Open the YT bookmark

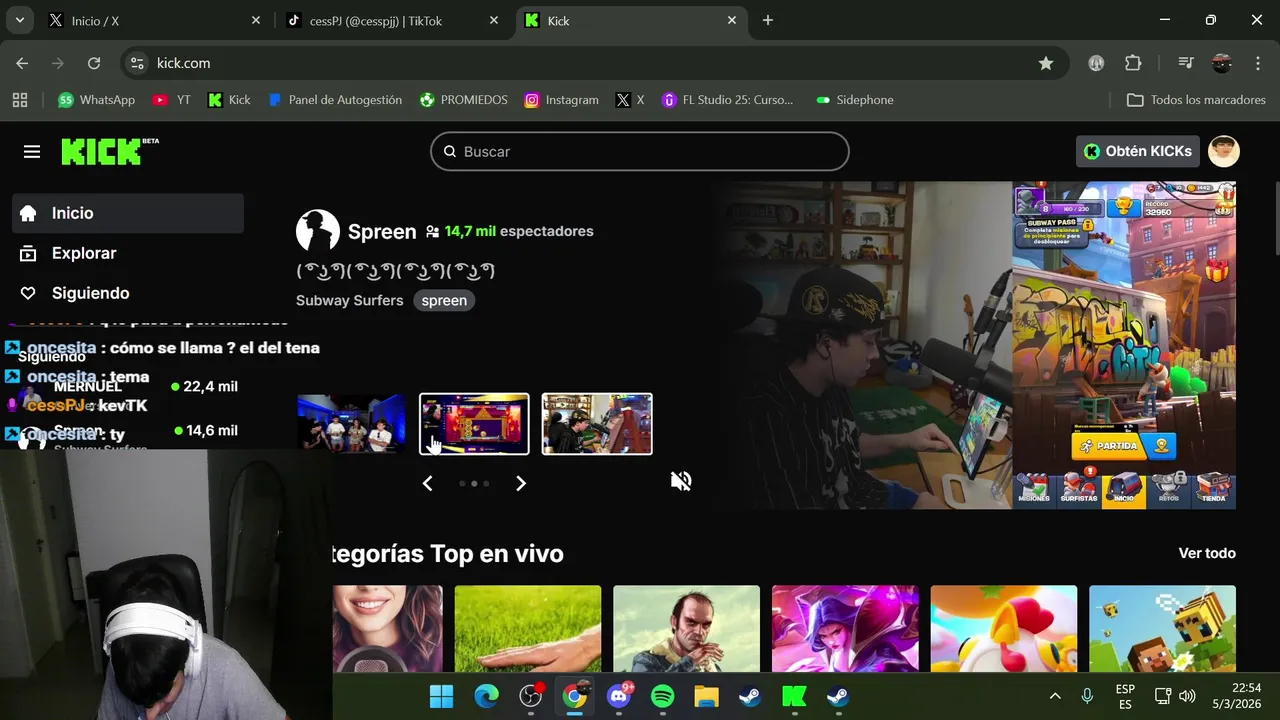[171, 100]
